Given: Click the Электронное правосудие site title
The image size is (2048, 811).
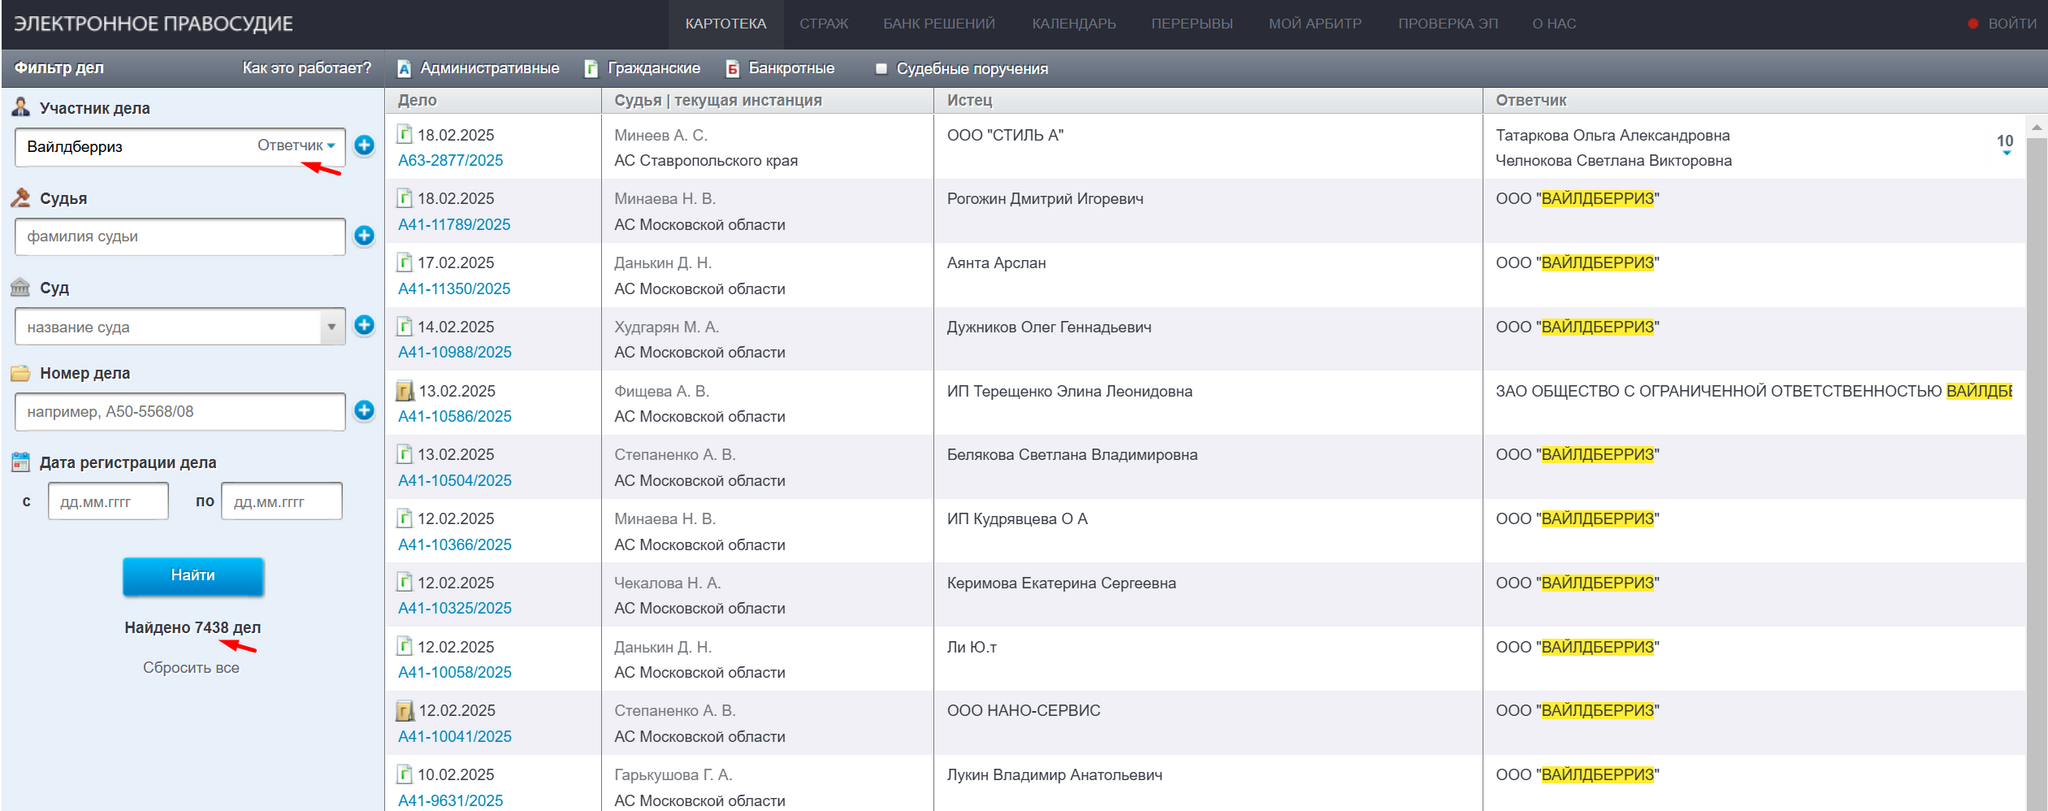Looking at the screenshot, I should point(154,23).
